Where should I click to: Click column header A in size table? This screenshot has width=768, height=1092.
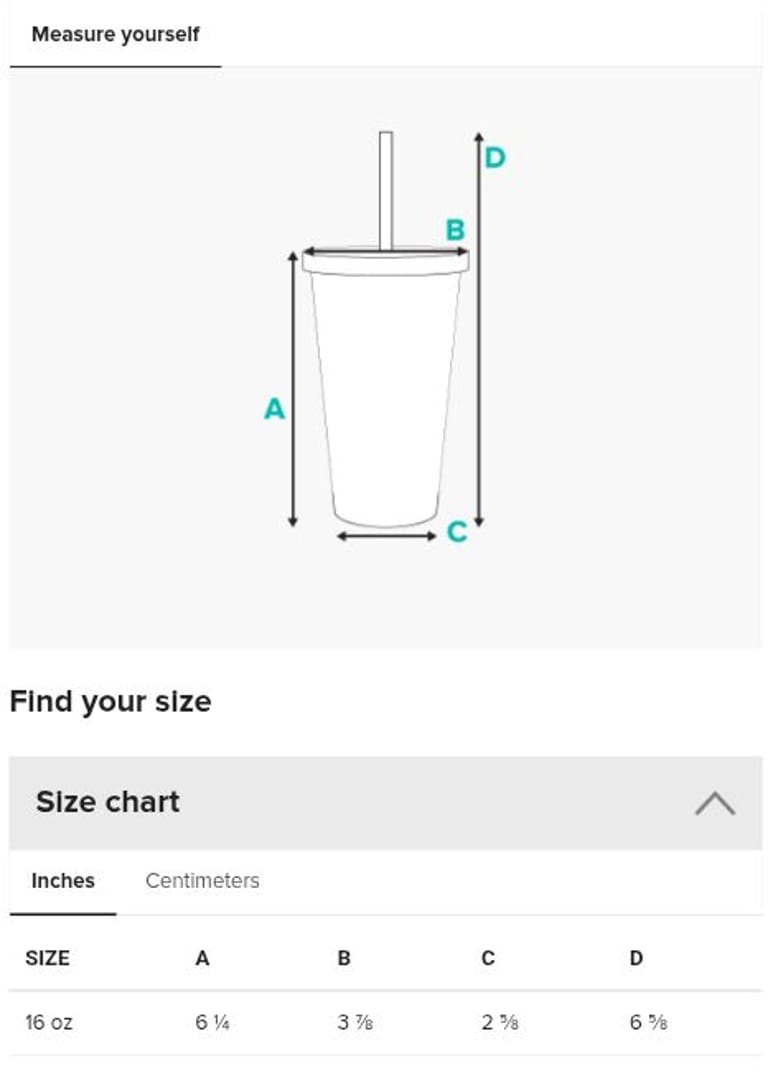(202, 958)
